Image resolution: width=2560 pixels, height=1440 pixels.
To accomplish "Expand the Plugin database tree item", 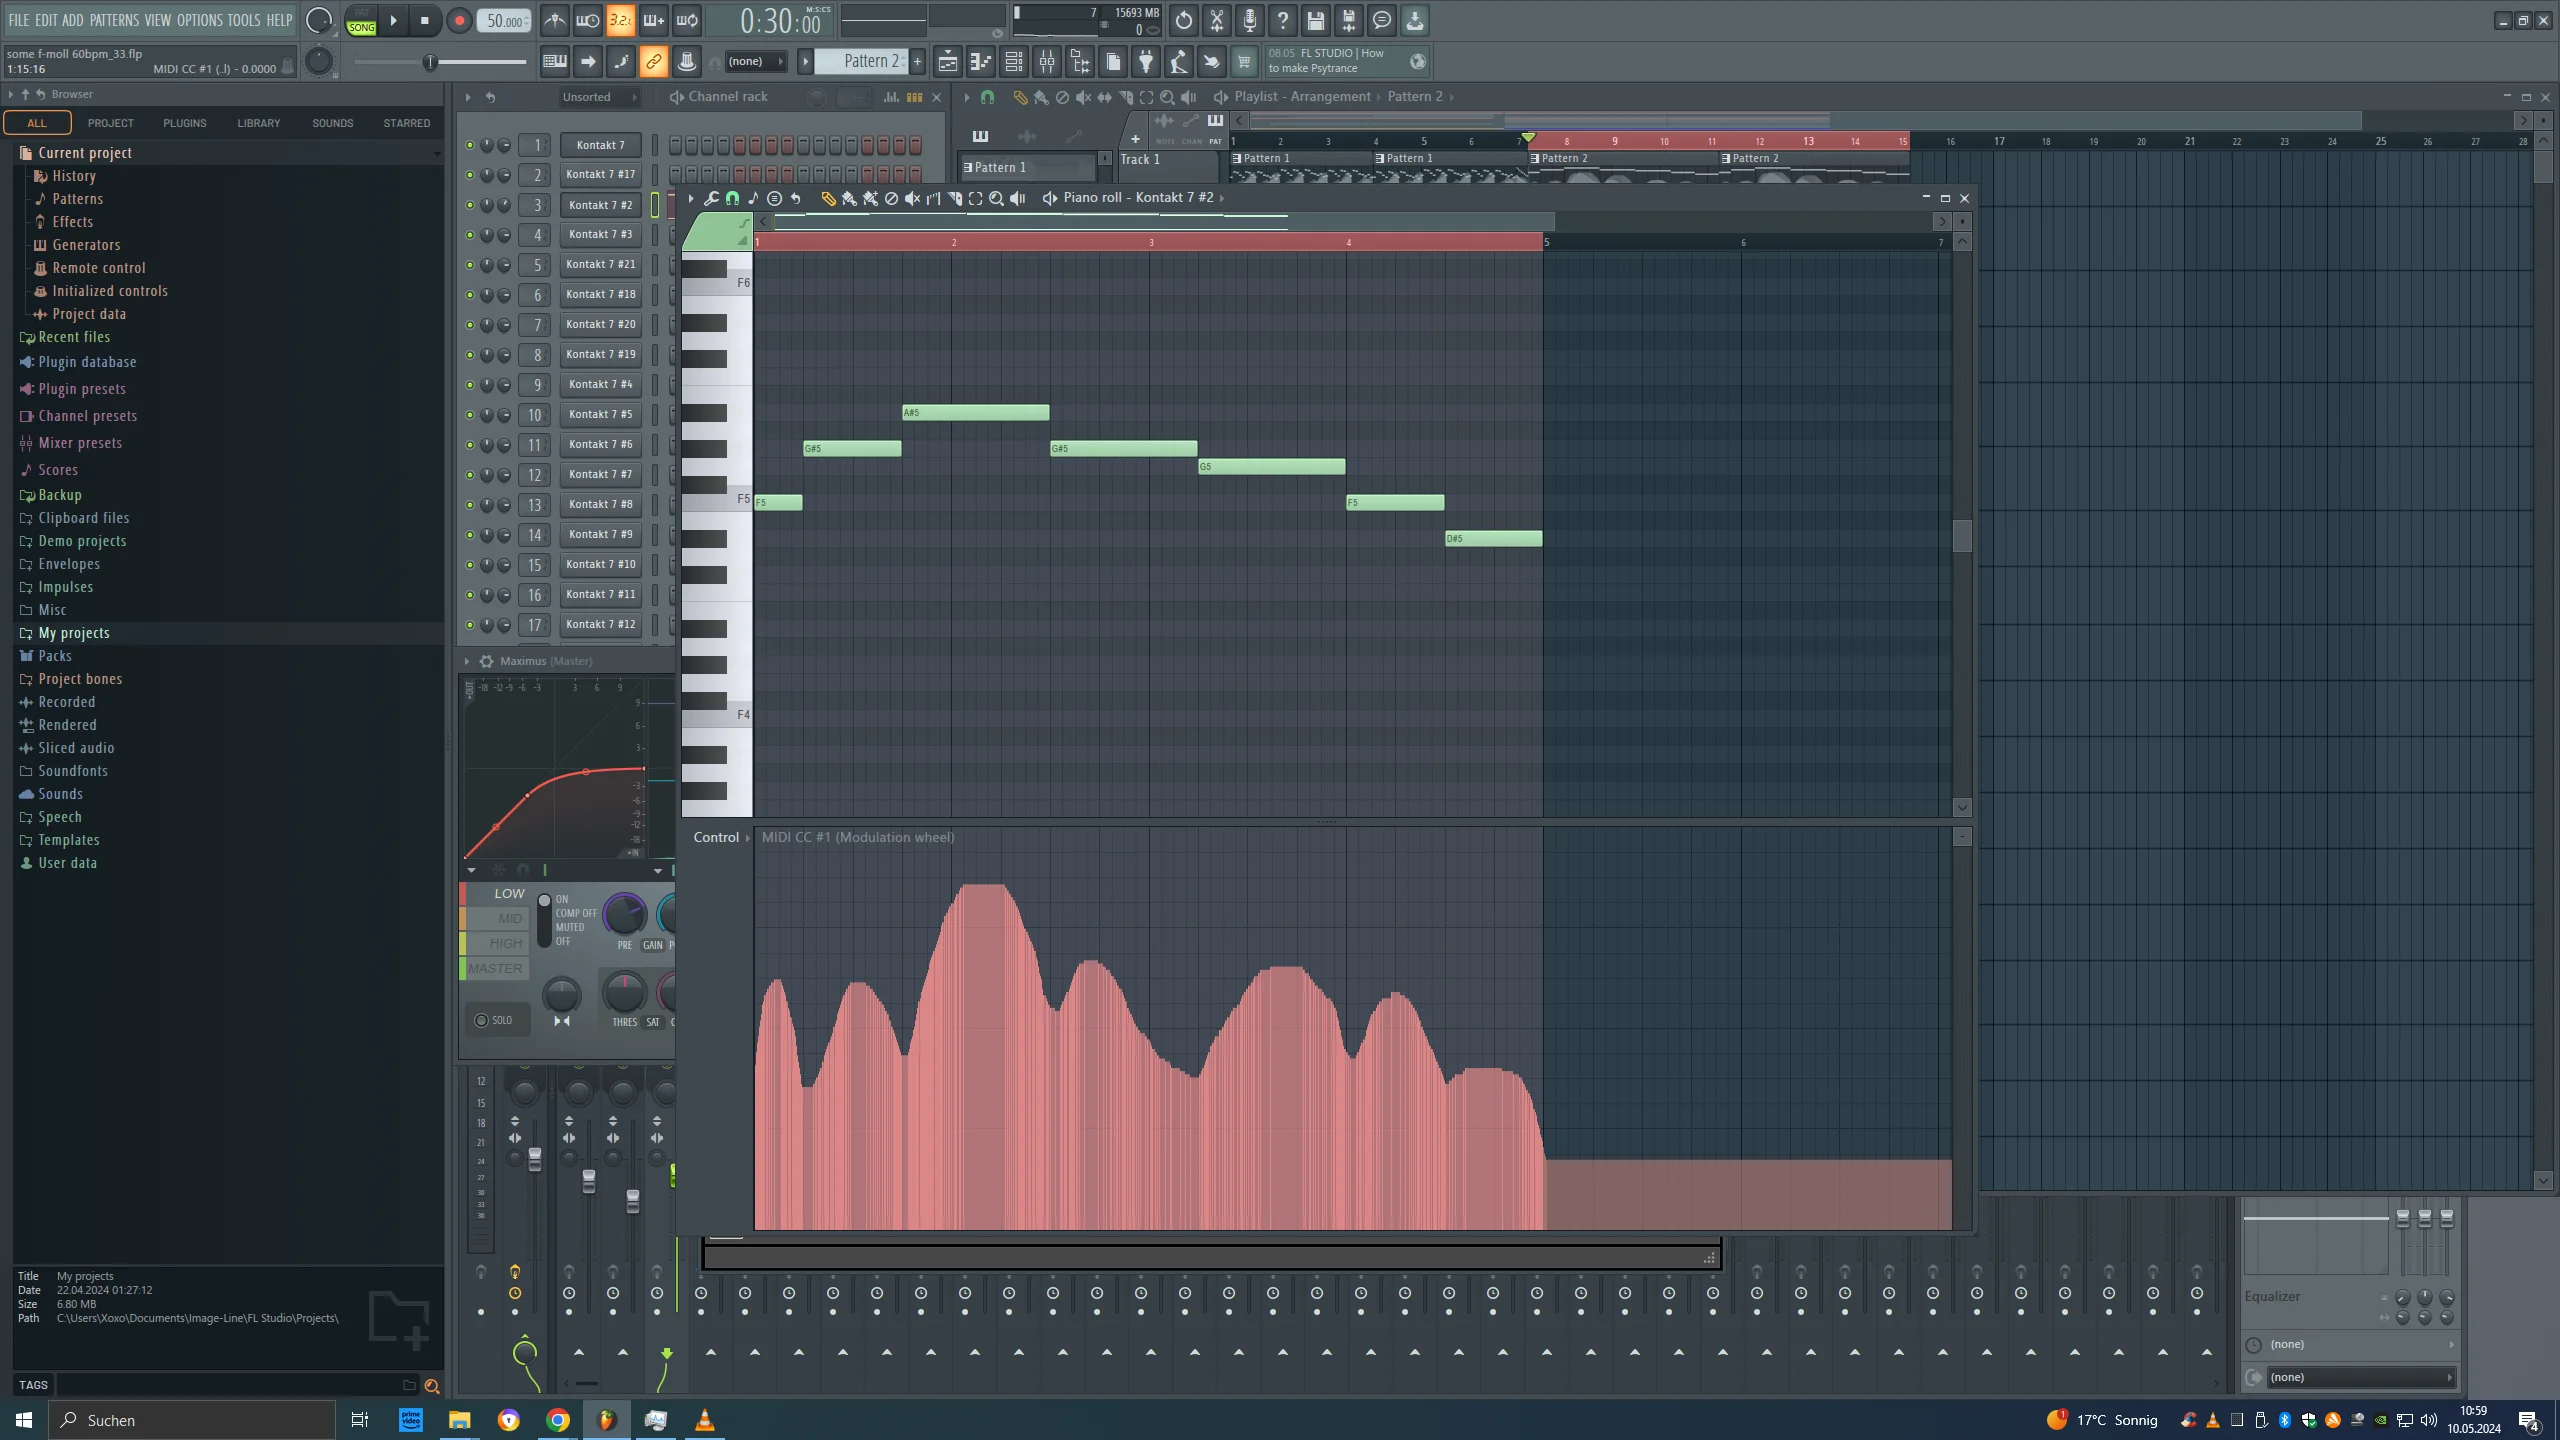I will [x=87, y=363].
